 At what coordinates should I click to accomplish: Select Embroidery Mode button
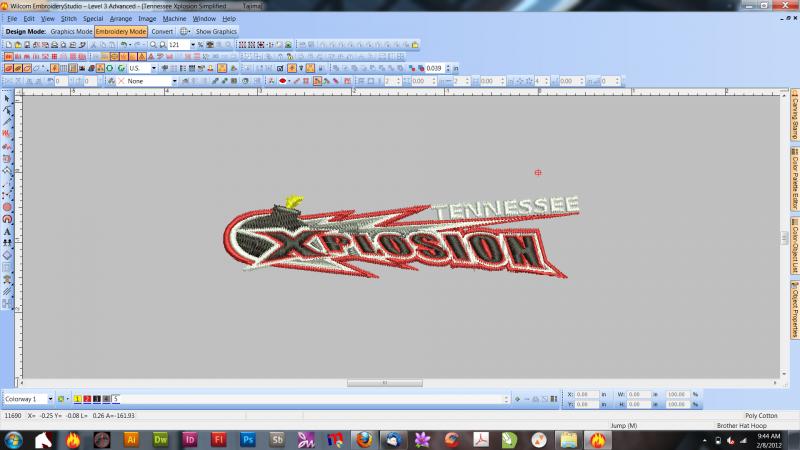point(121,32)
